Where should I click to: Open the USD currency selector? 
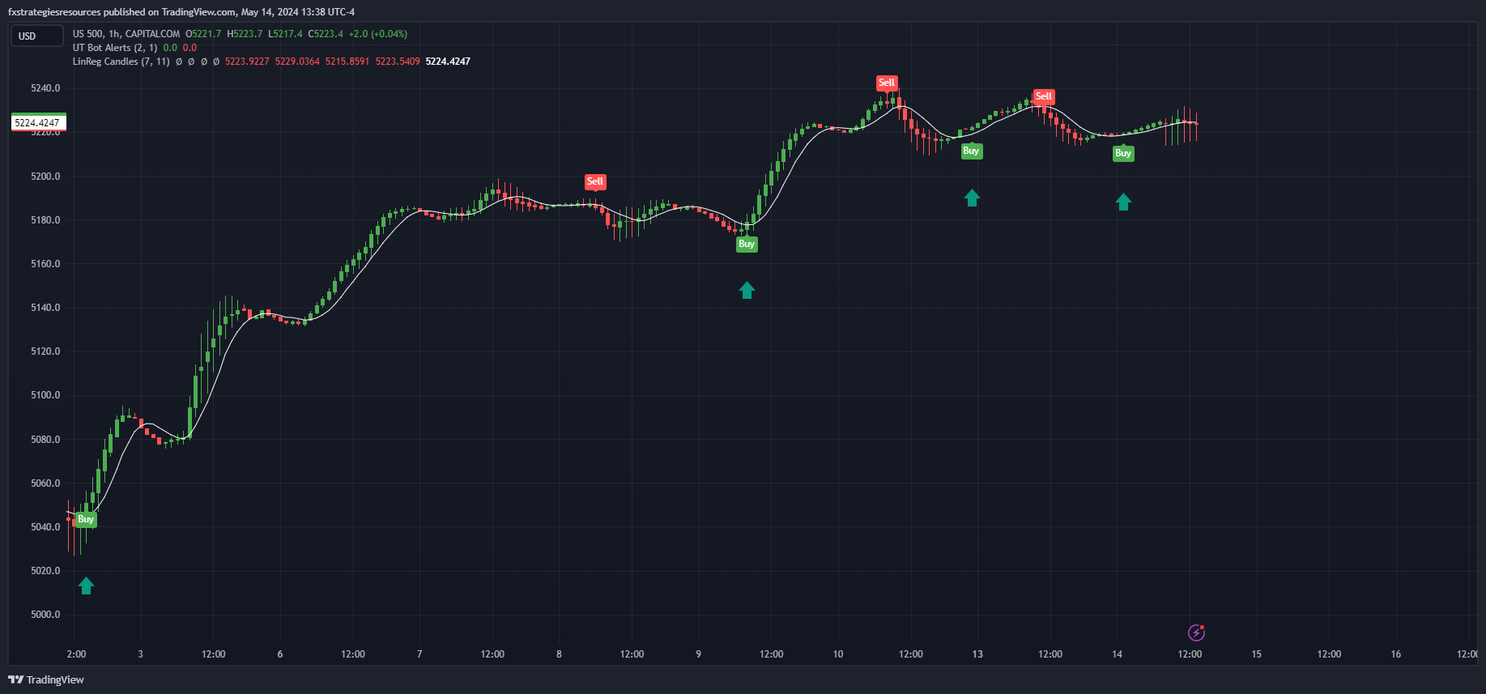pyautogui.click(x=36, y=34)
